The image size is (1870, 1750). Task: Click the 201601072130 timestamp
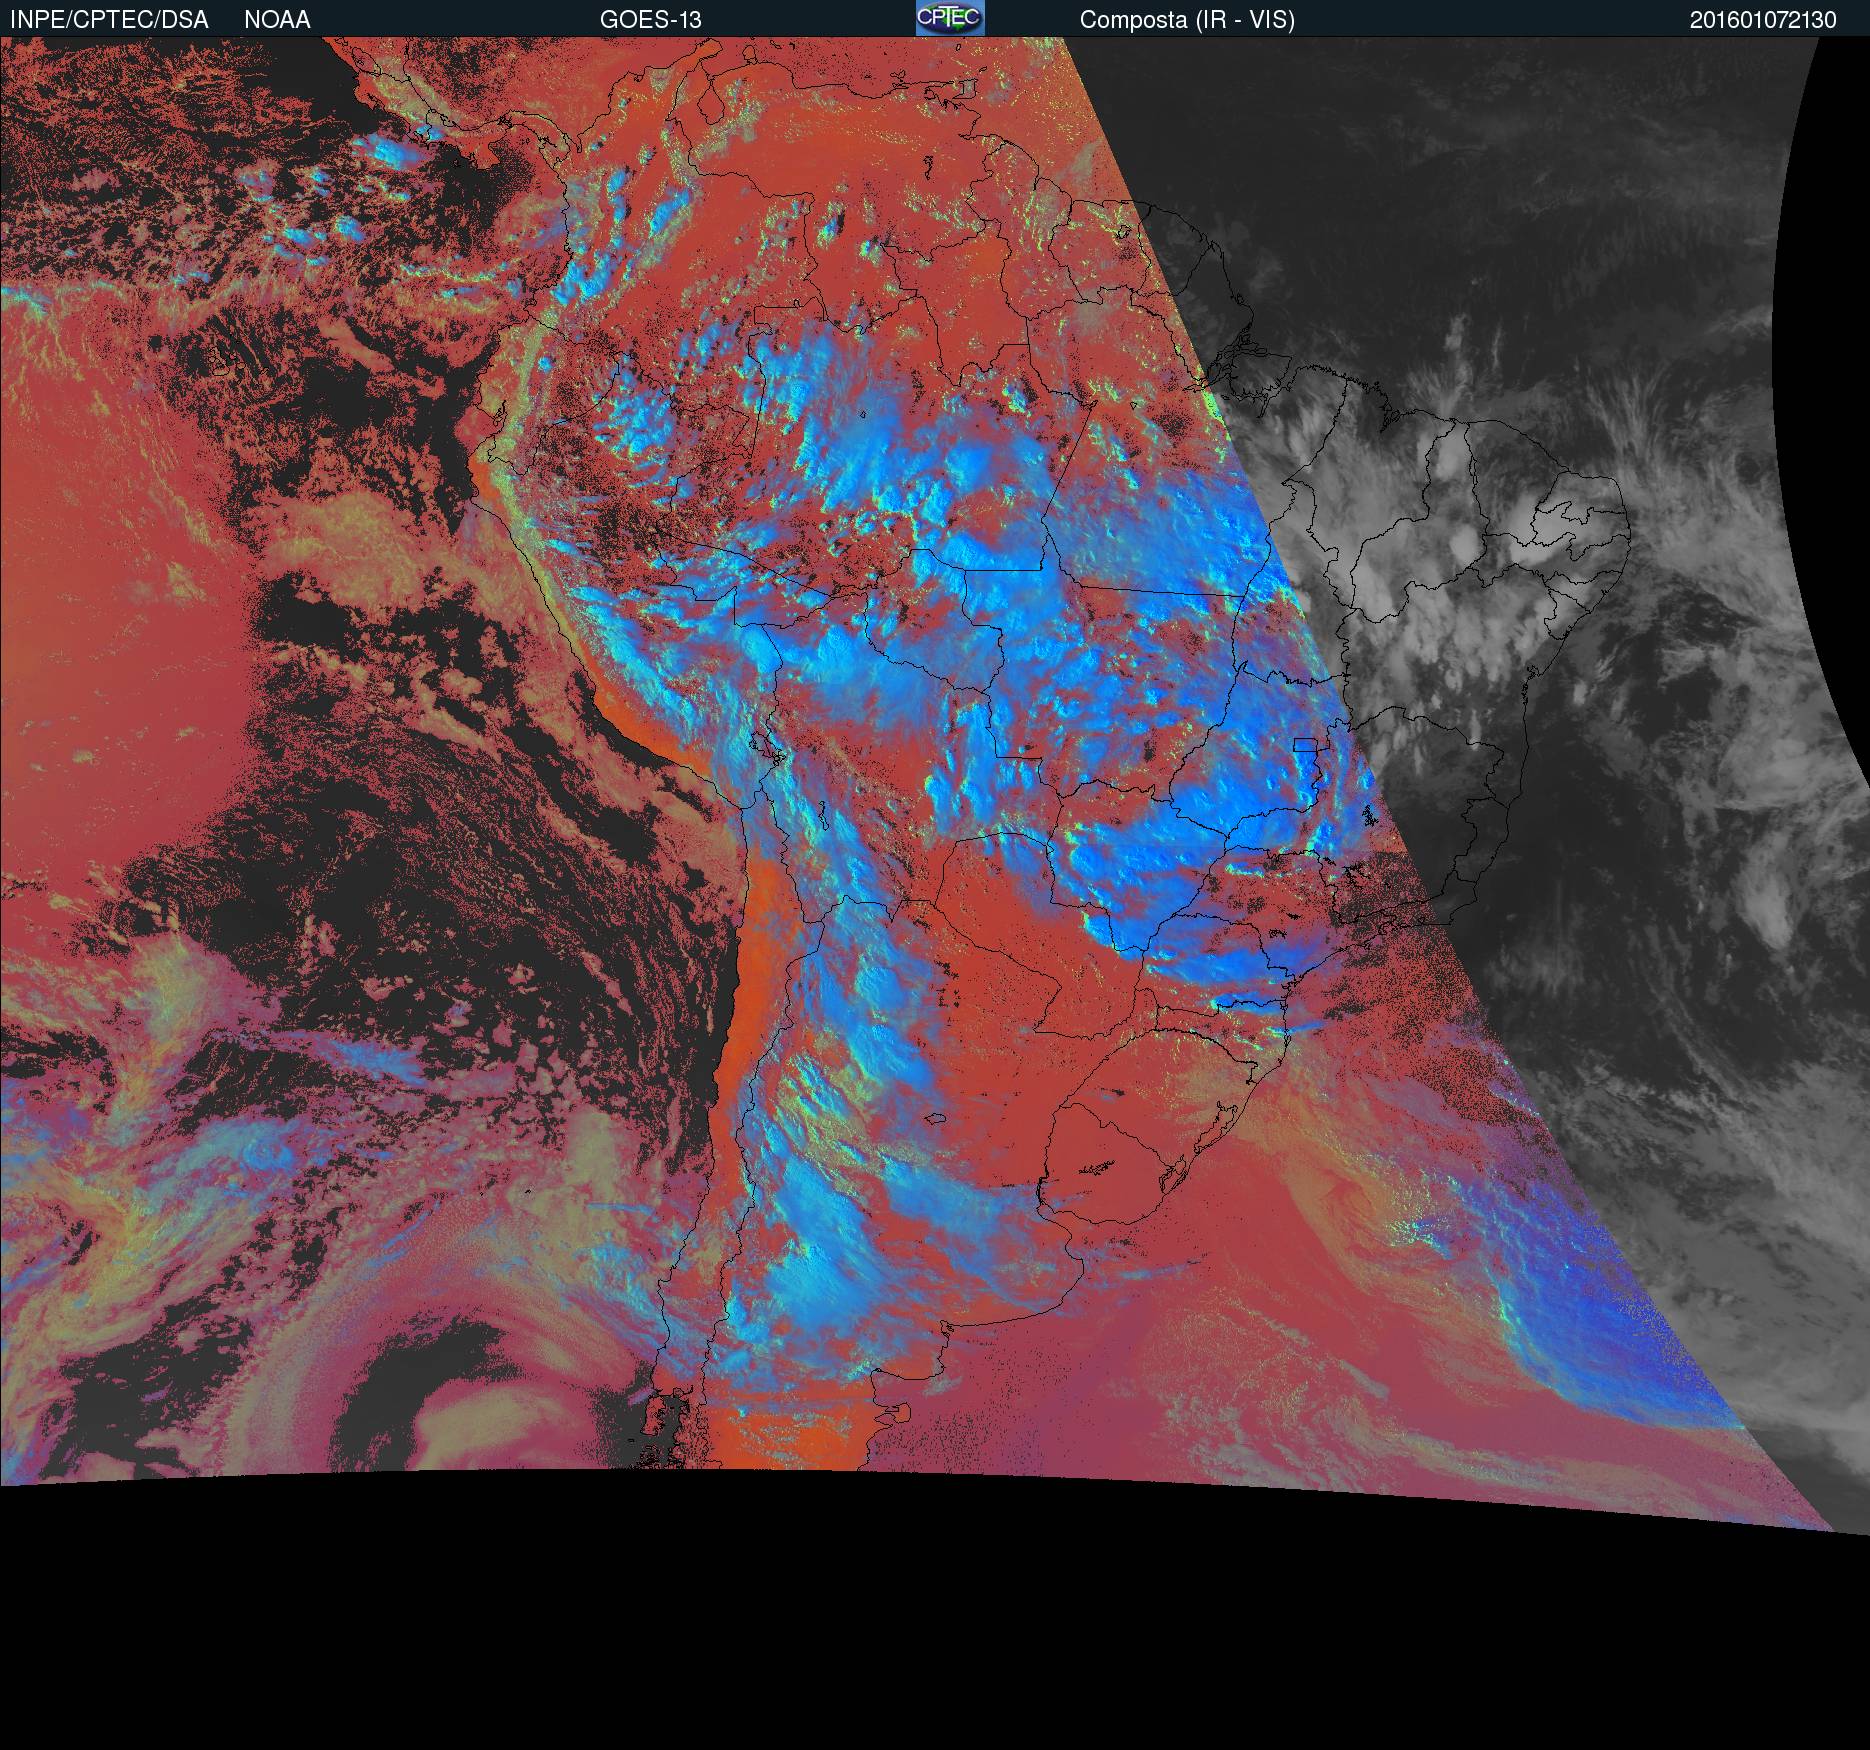(x=1762, y=20)
